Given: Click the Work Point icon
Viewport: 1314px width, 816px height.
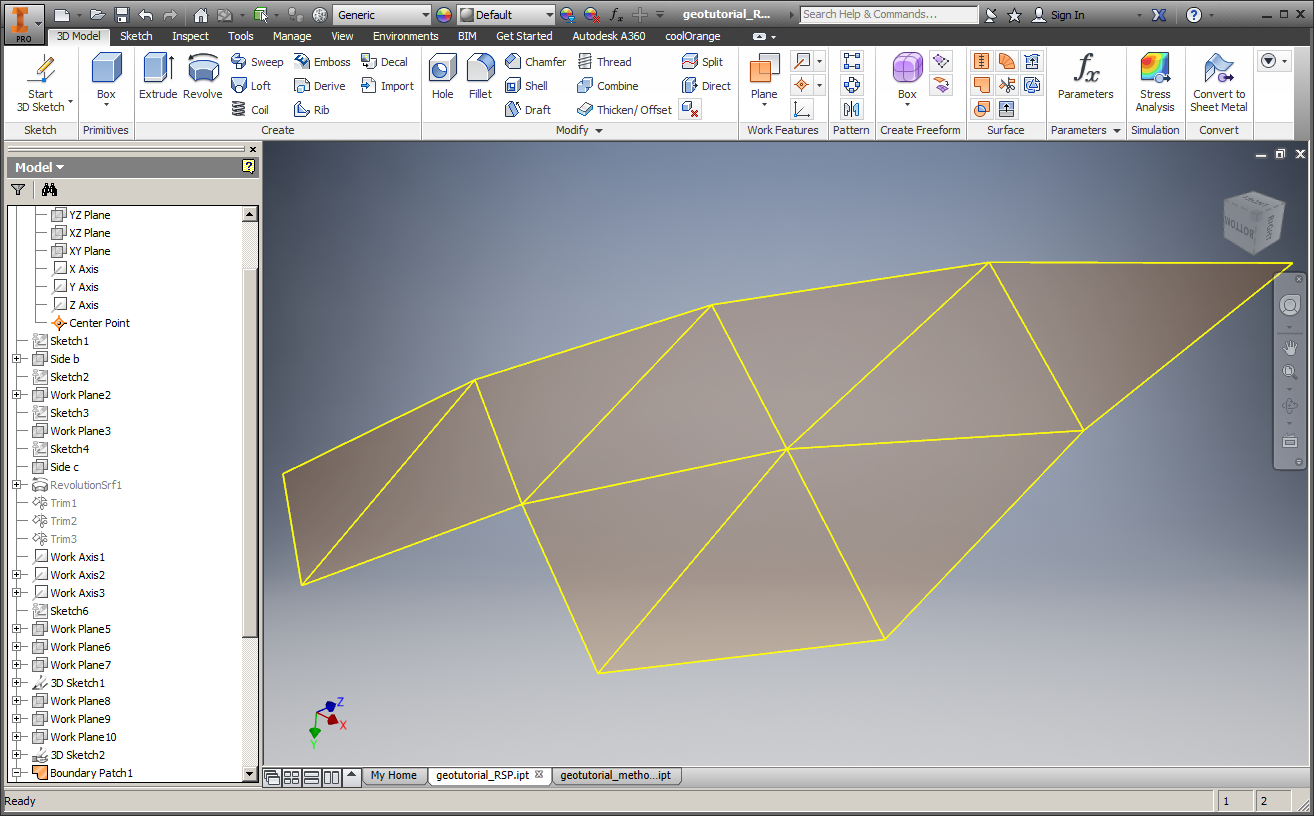Looking at the screenshot, I should [802, 86].
